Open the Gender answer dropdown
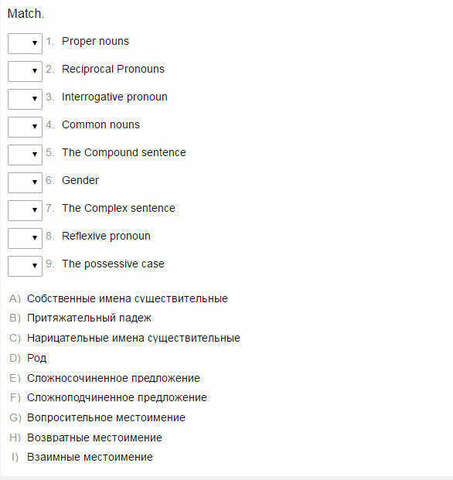Screen dimensions: 453x480 [25, 182]
